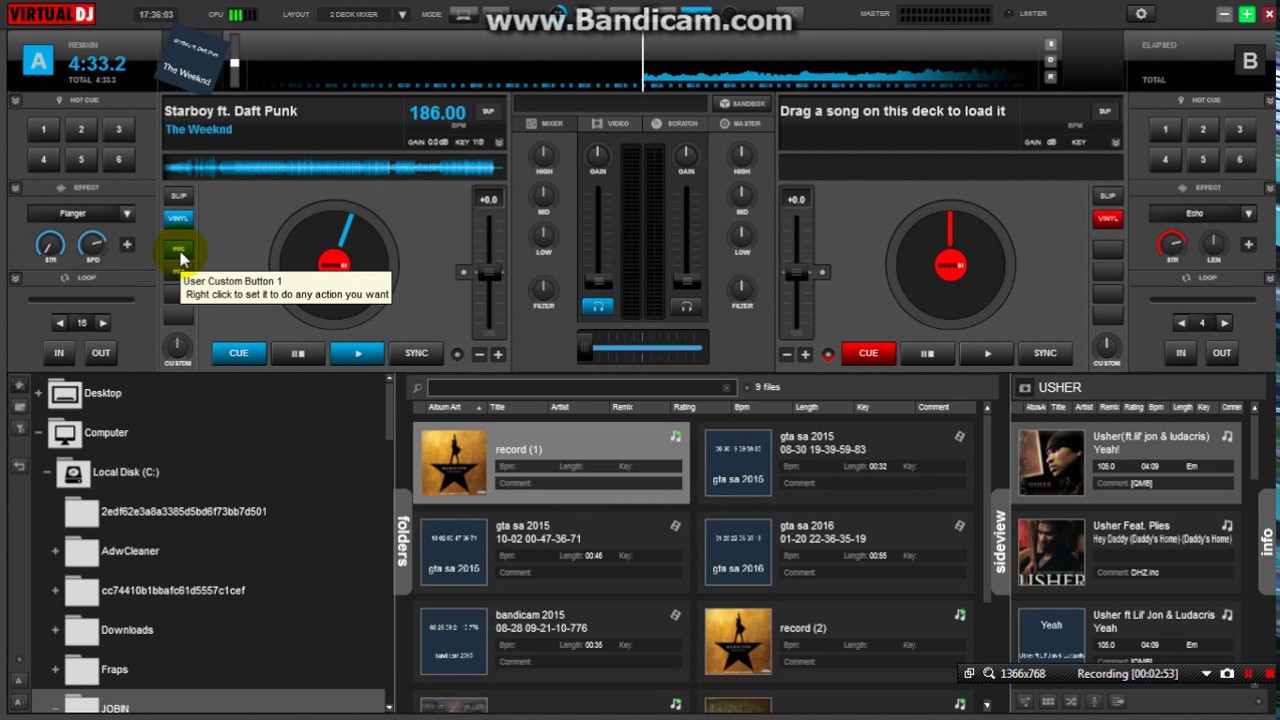Image resolution: width=1280 pixels, height=720 pixels.
Task: Toggle deck A headphone cue (PFL)
Action: (598, 307)
